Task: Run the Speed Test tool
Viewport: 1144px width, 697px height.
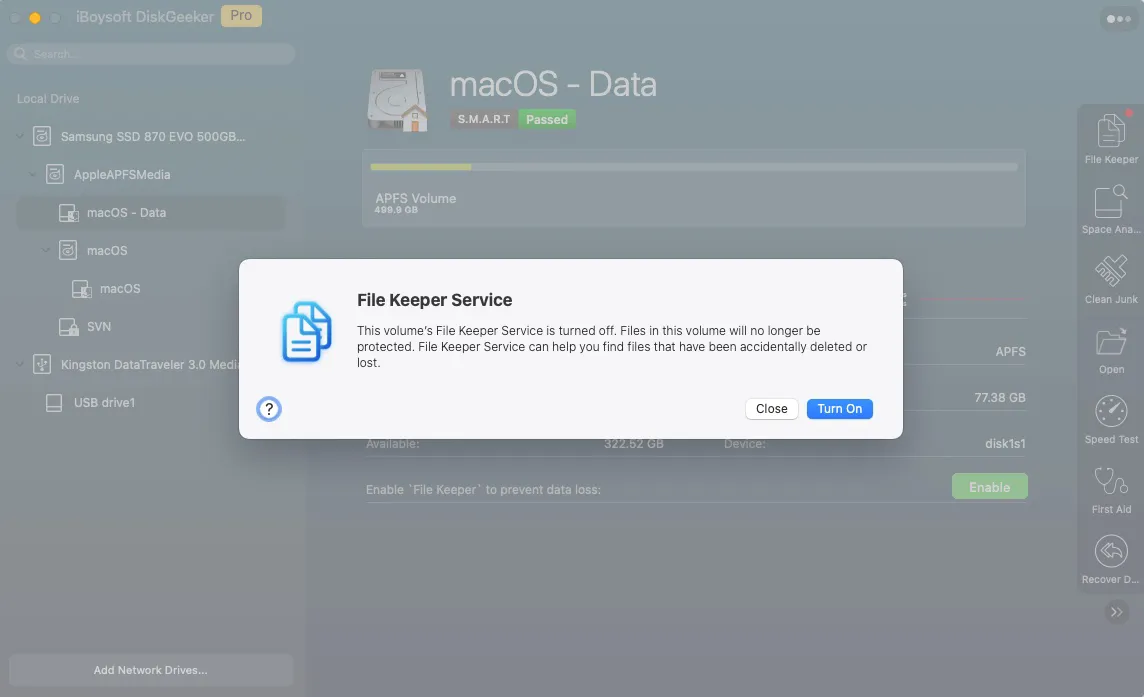Action: tap(1110, 419)
